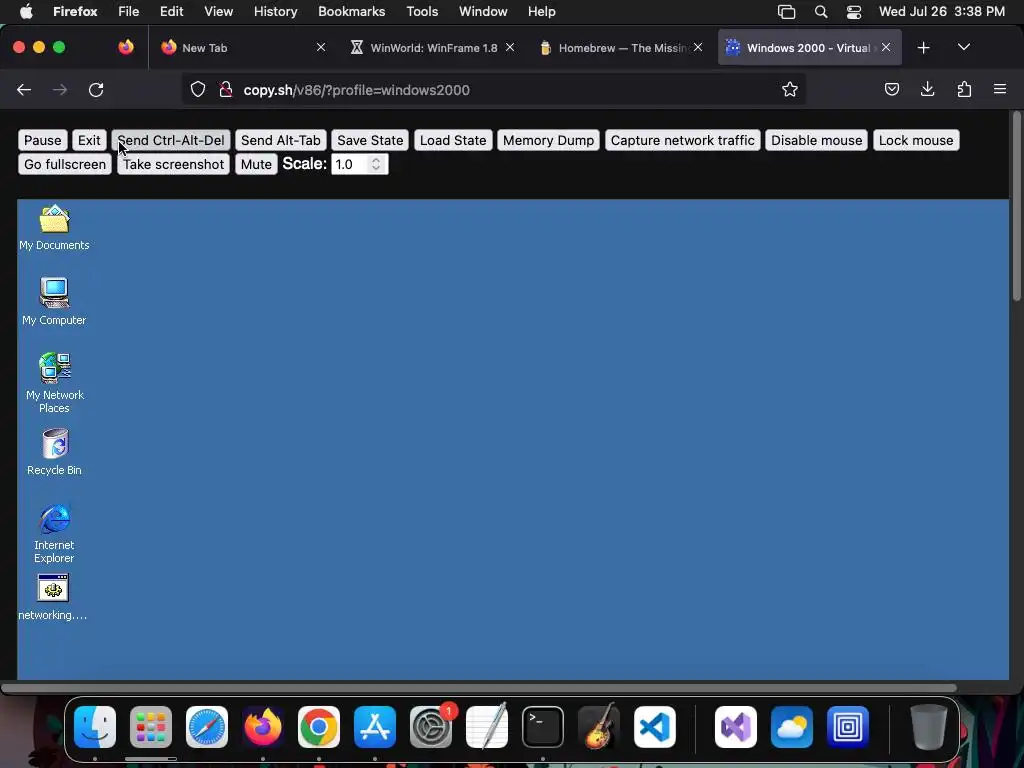Image resolution: width=1024 pixels, height=768 pixels.
Task: Launch Google Chrome from the Dock
Action: point(319,727)
